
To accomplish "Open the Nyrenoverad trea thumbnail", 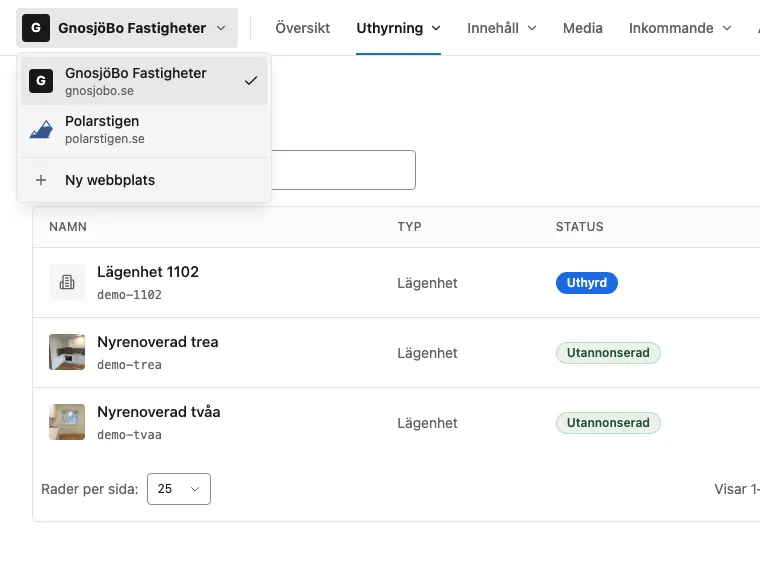I will click(67, 352).
